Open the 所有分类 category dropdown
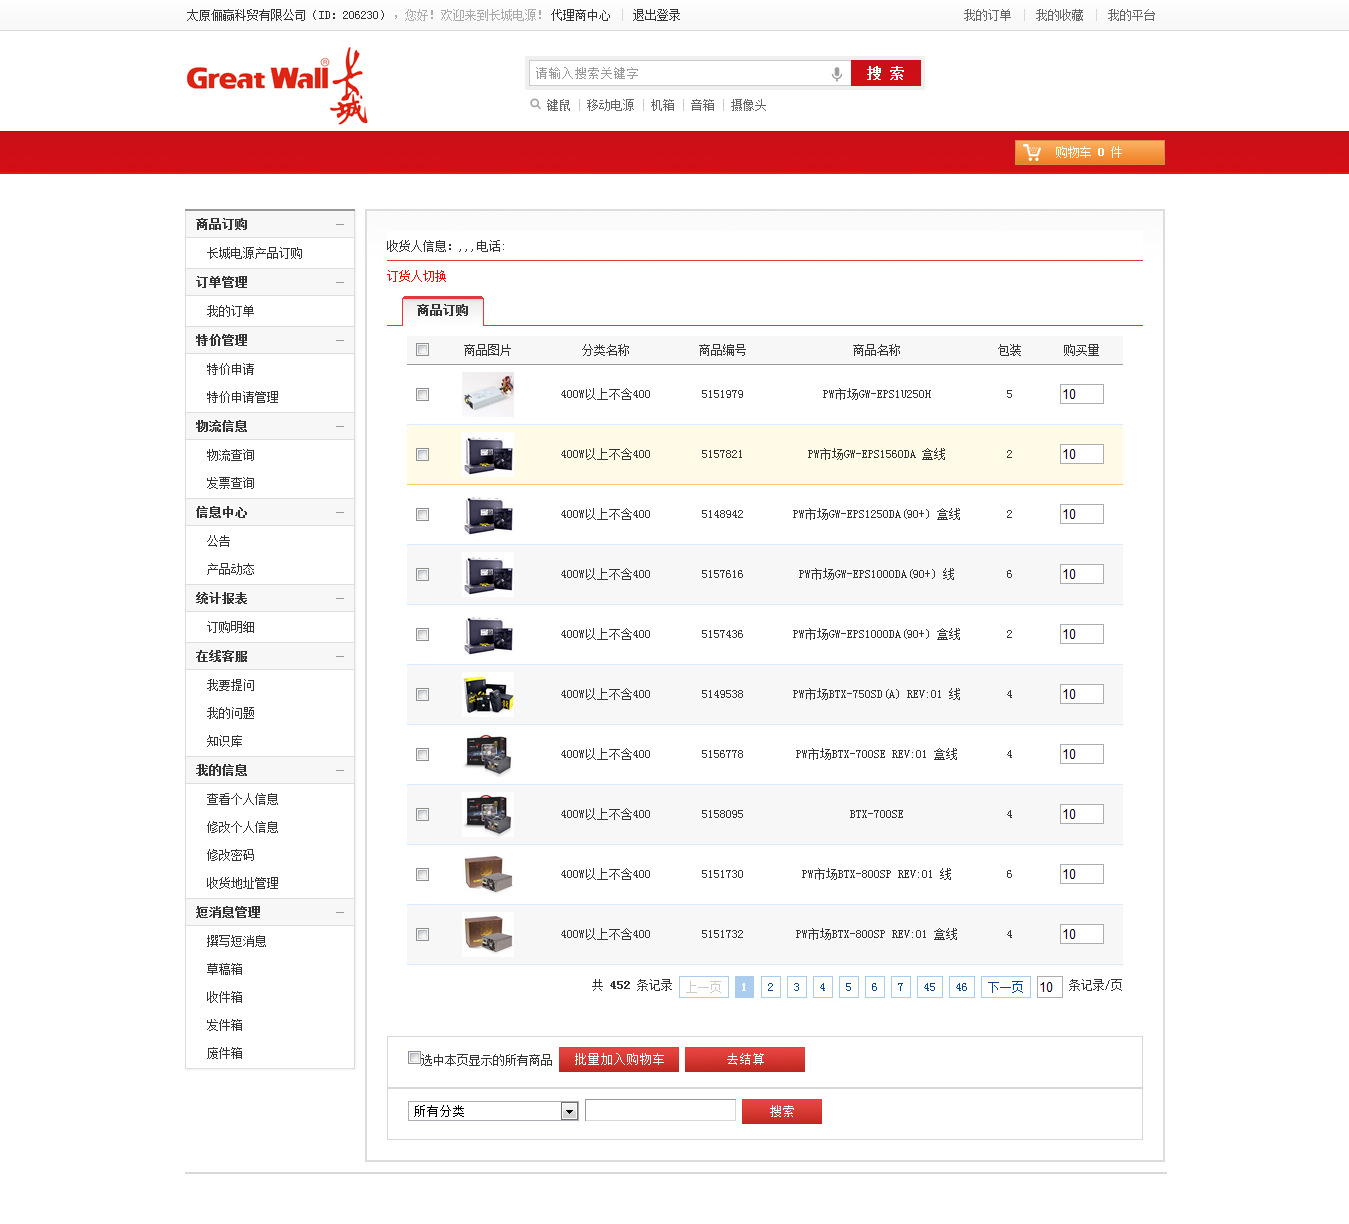This screenshot has height=1224, width=1349. (x=569, y=1111)
